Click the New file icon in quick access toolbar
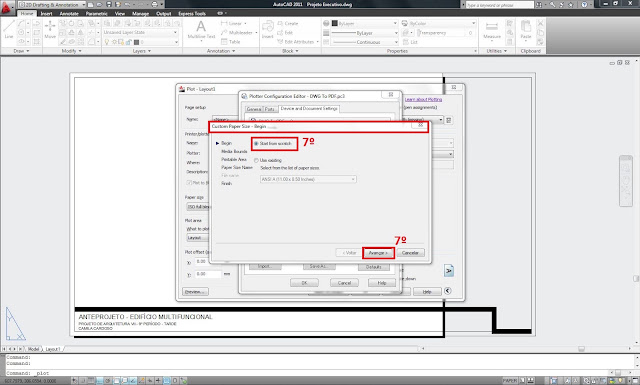 click(x=91, y=4)
